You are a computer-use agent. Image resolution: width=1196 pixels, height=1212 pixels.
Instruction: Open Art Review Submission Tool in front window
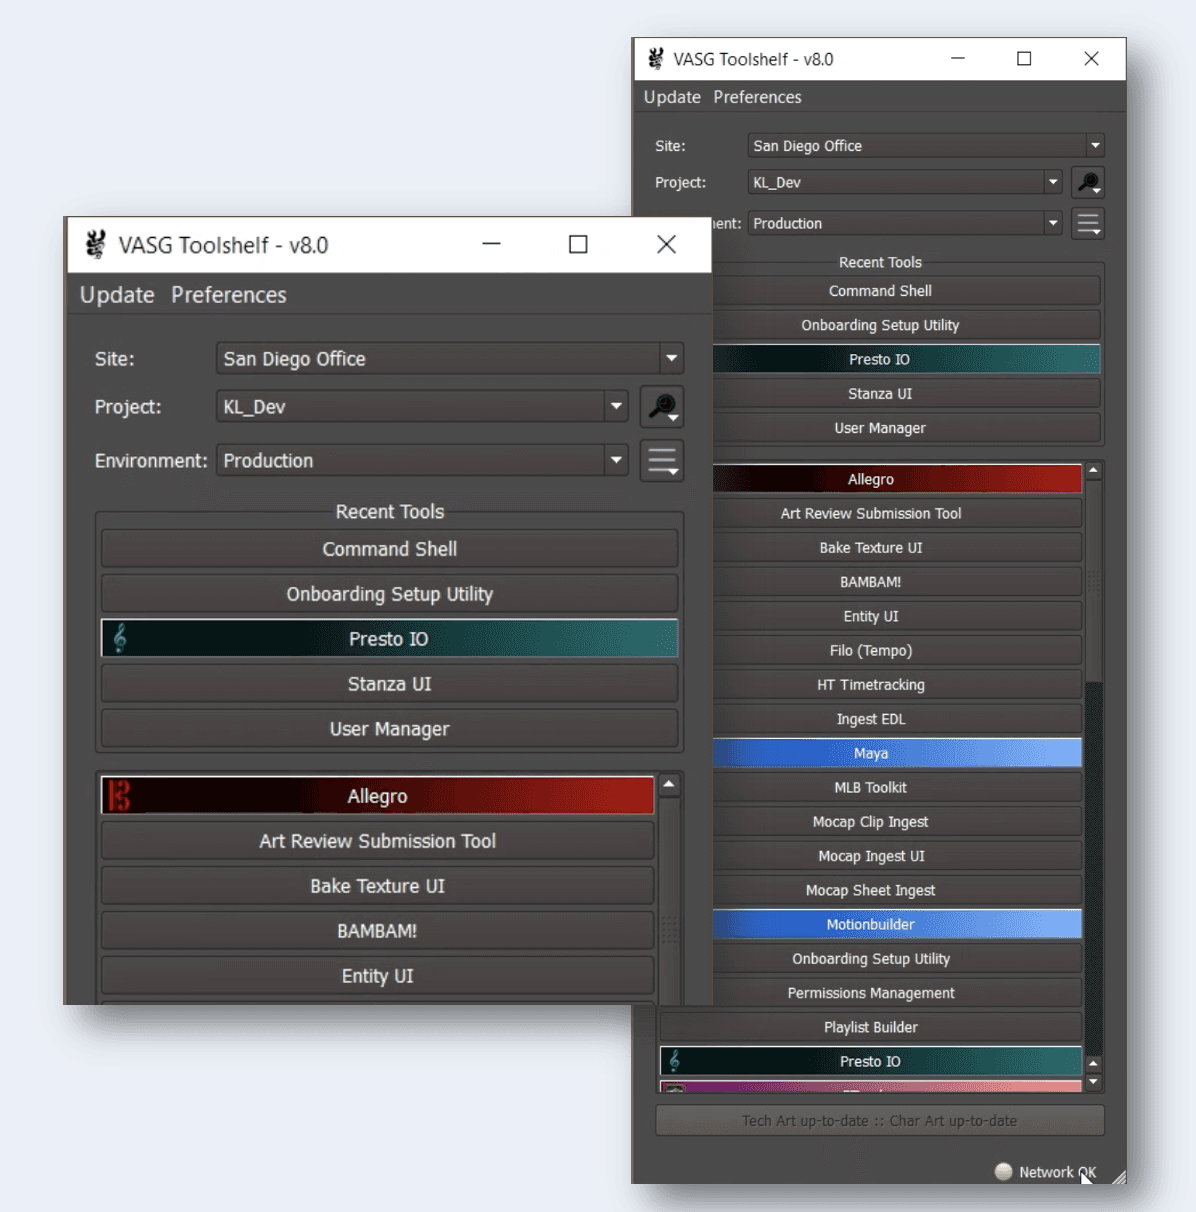click(377, 841)
